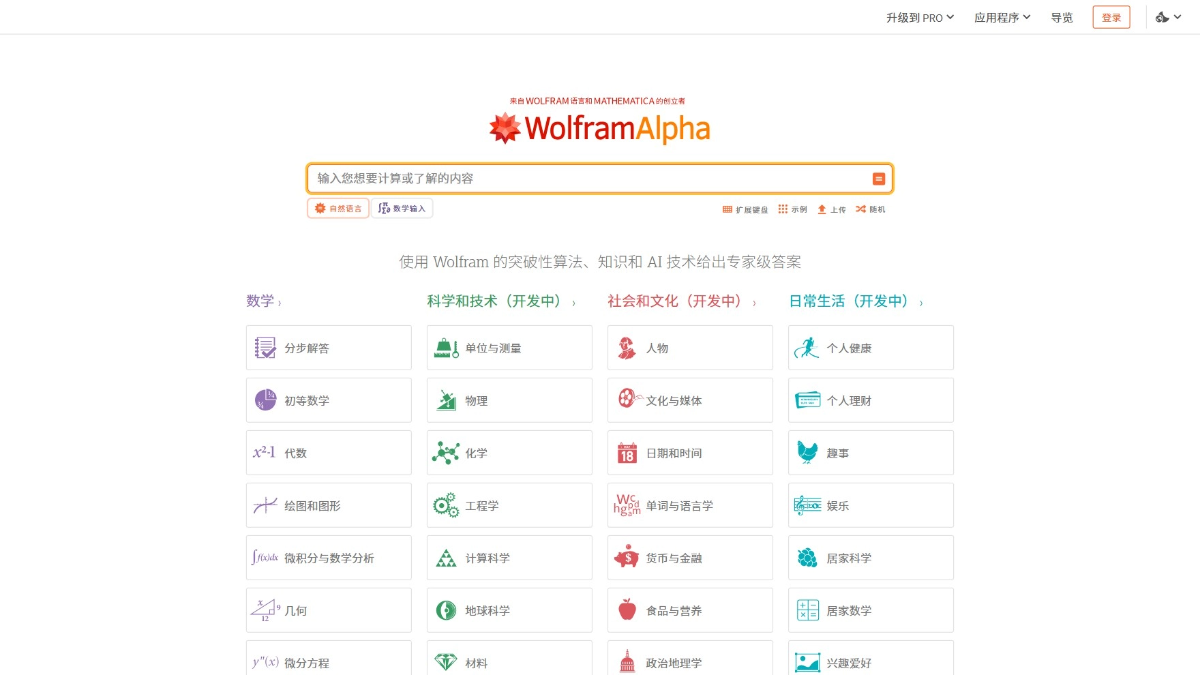Open the 化学 chemistry category
This screenshot has height=675, width=1200.
pyautogui.click(x=510, y=453)
